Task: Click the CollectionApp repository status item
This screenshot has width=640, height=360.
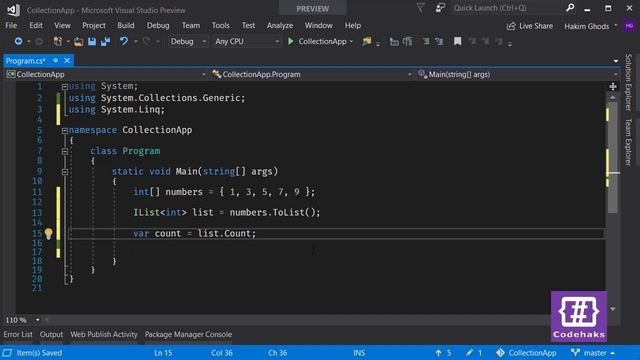Action: (526, 353)
